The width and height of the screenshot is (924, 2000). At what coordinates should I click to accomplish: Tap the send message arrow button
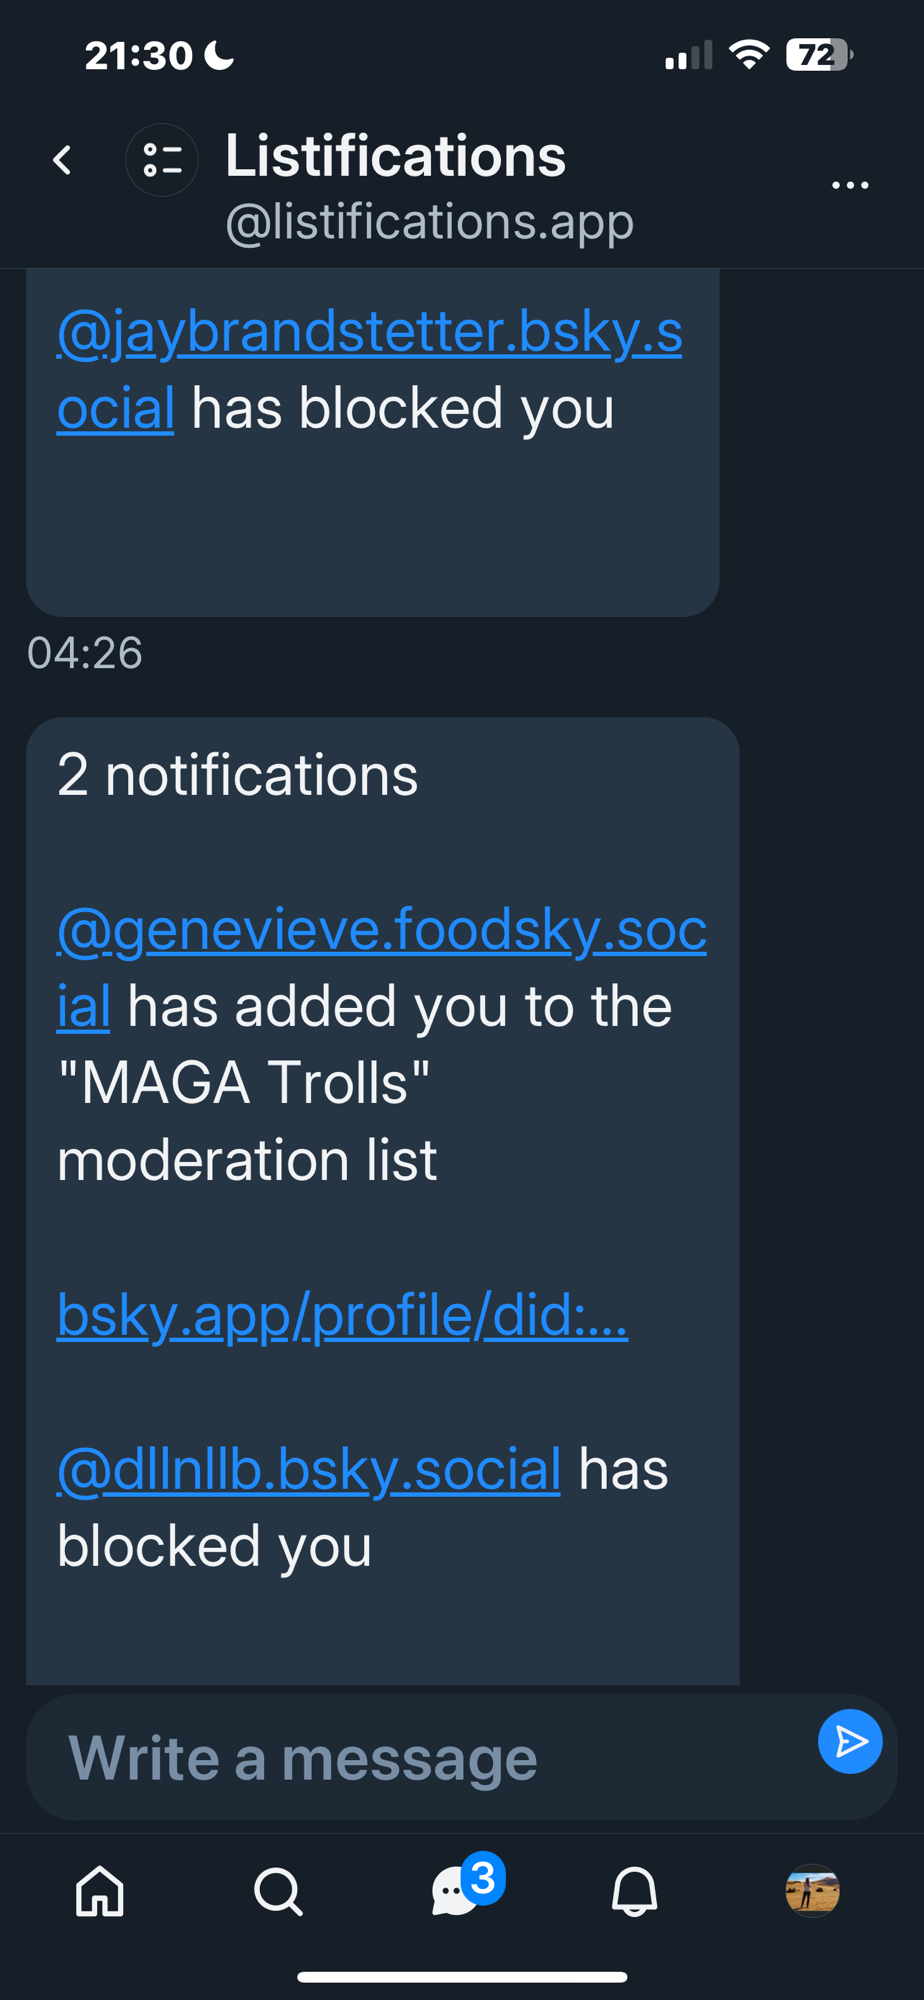(x=850, y=1742)
